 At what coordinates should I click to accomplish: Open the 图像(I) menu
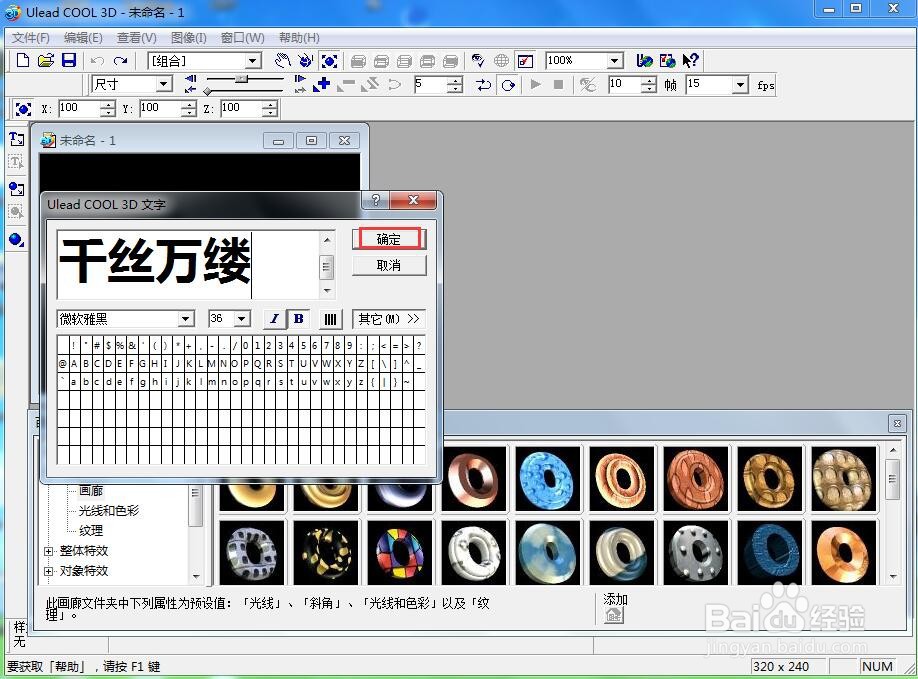point(189,37)
